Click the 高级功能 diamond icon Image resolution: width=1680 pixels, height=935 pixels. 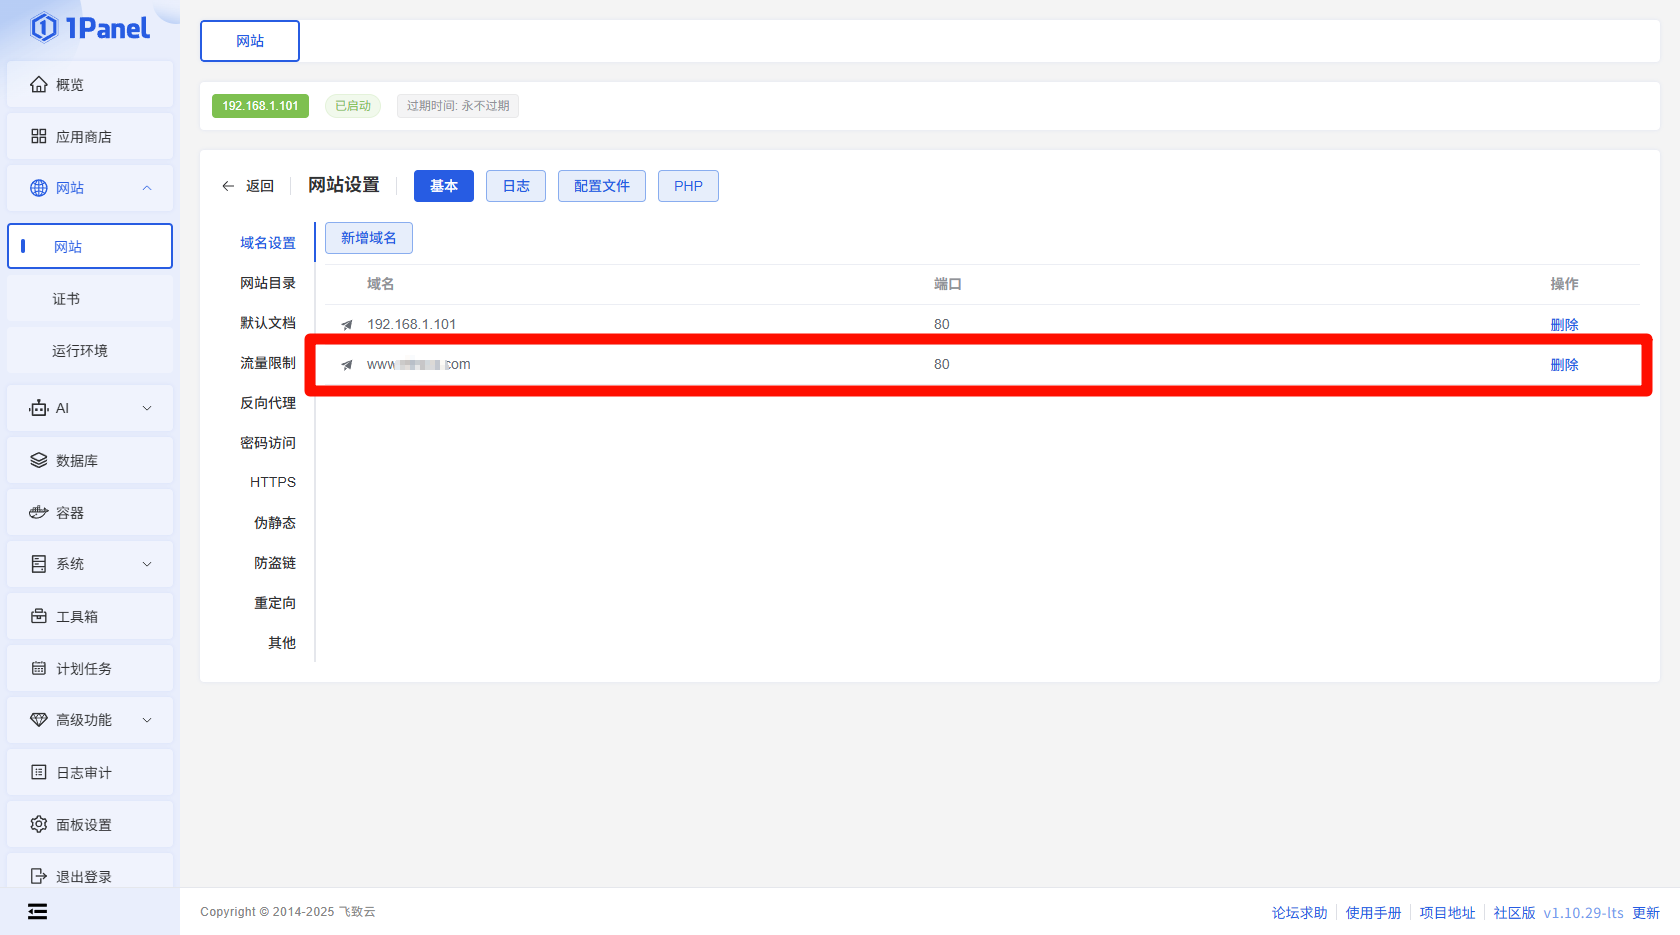39,720
